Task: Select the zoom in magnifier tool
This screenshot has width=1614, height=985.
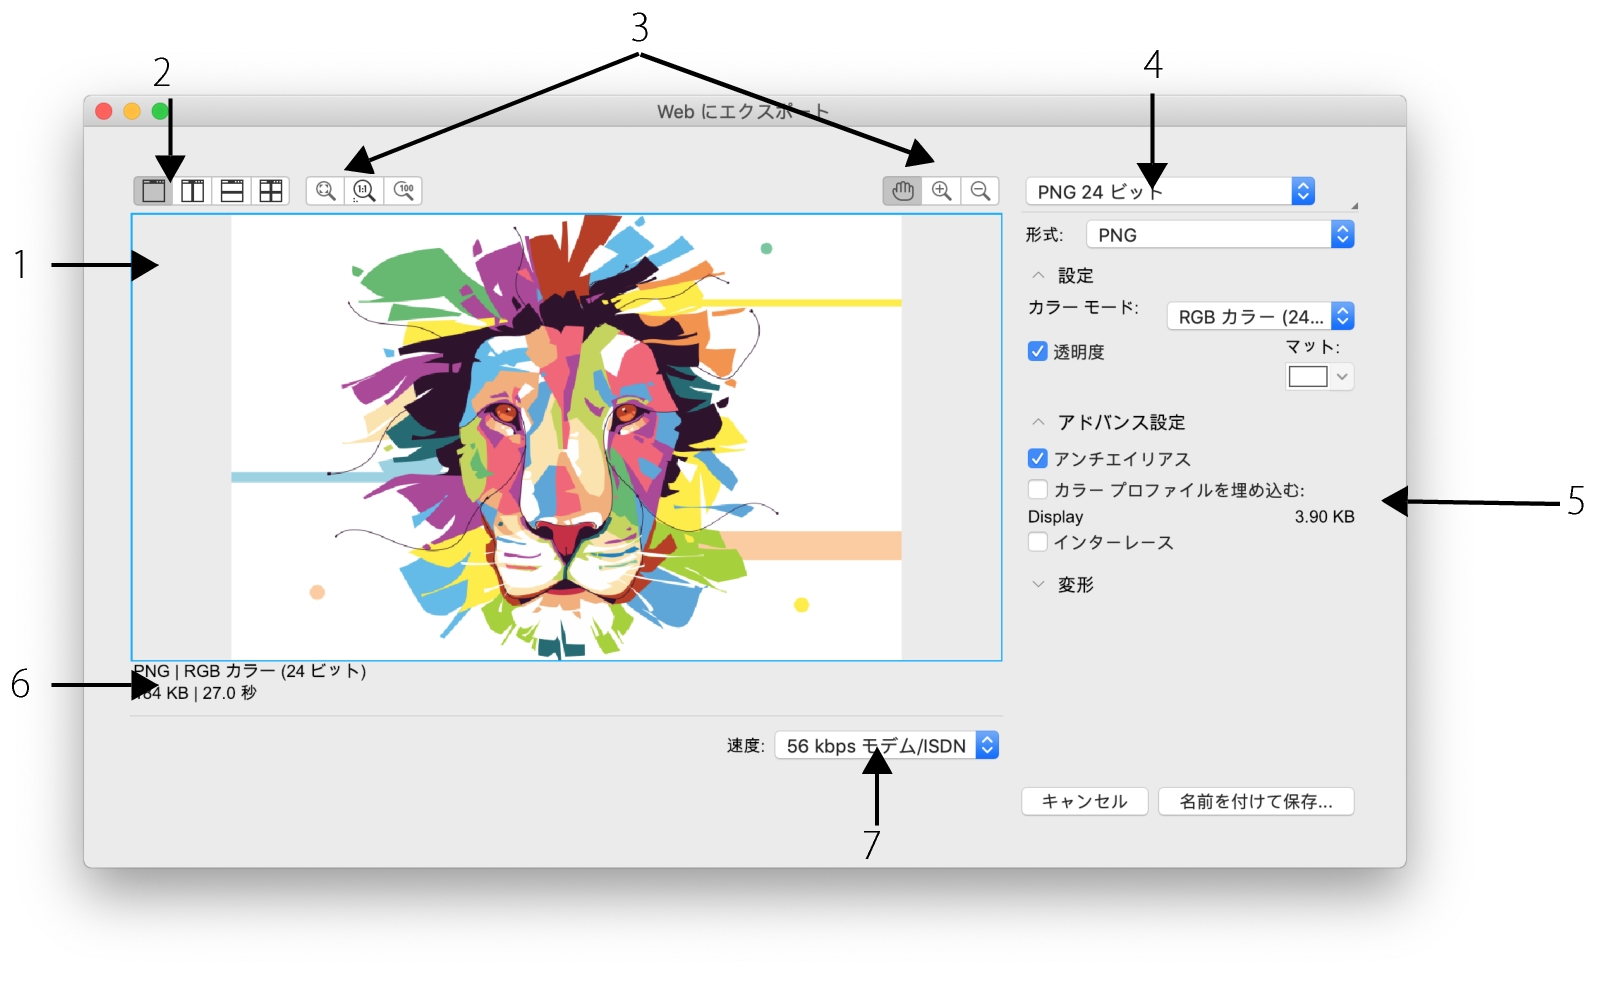Action: [x=941, y=191]
